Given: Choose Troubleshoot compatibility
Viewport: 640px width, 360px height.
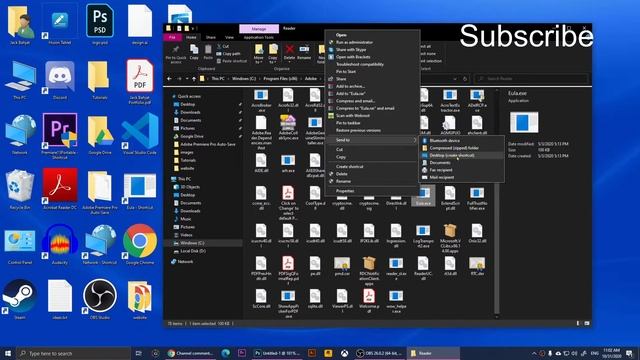Looking at the screenshot, I should tap(372, 64).
